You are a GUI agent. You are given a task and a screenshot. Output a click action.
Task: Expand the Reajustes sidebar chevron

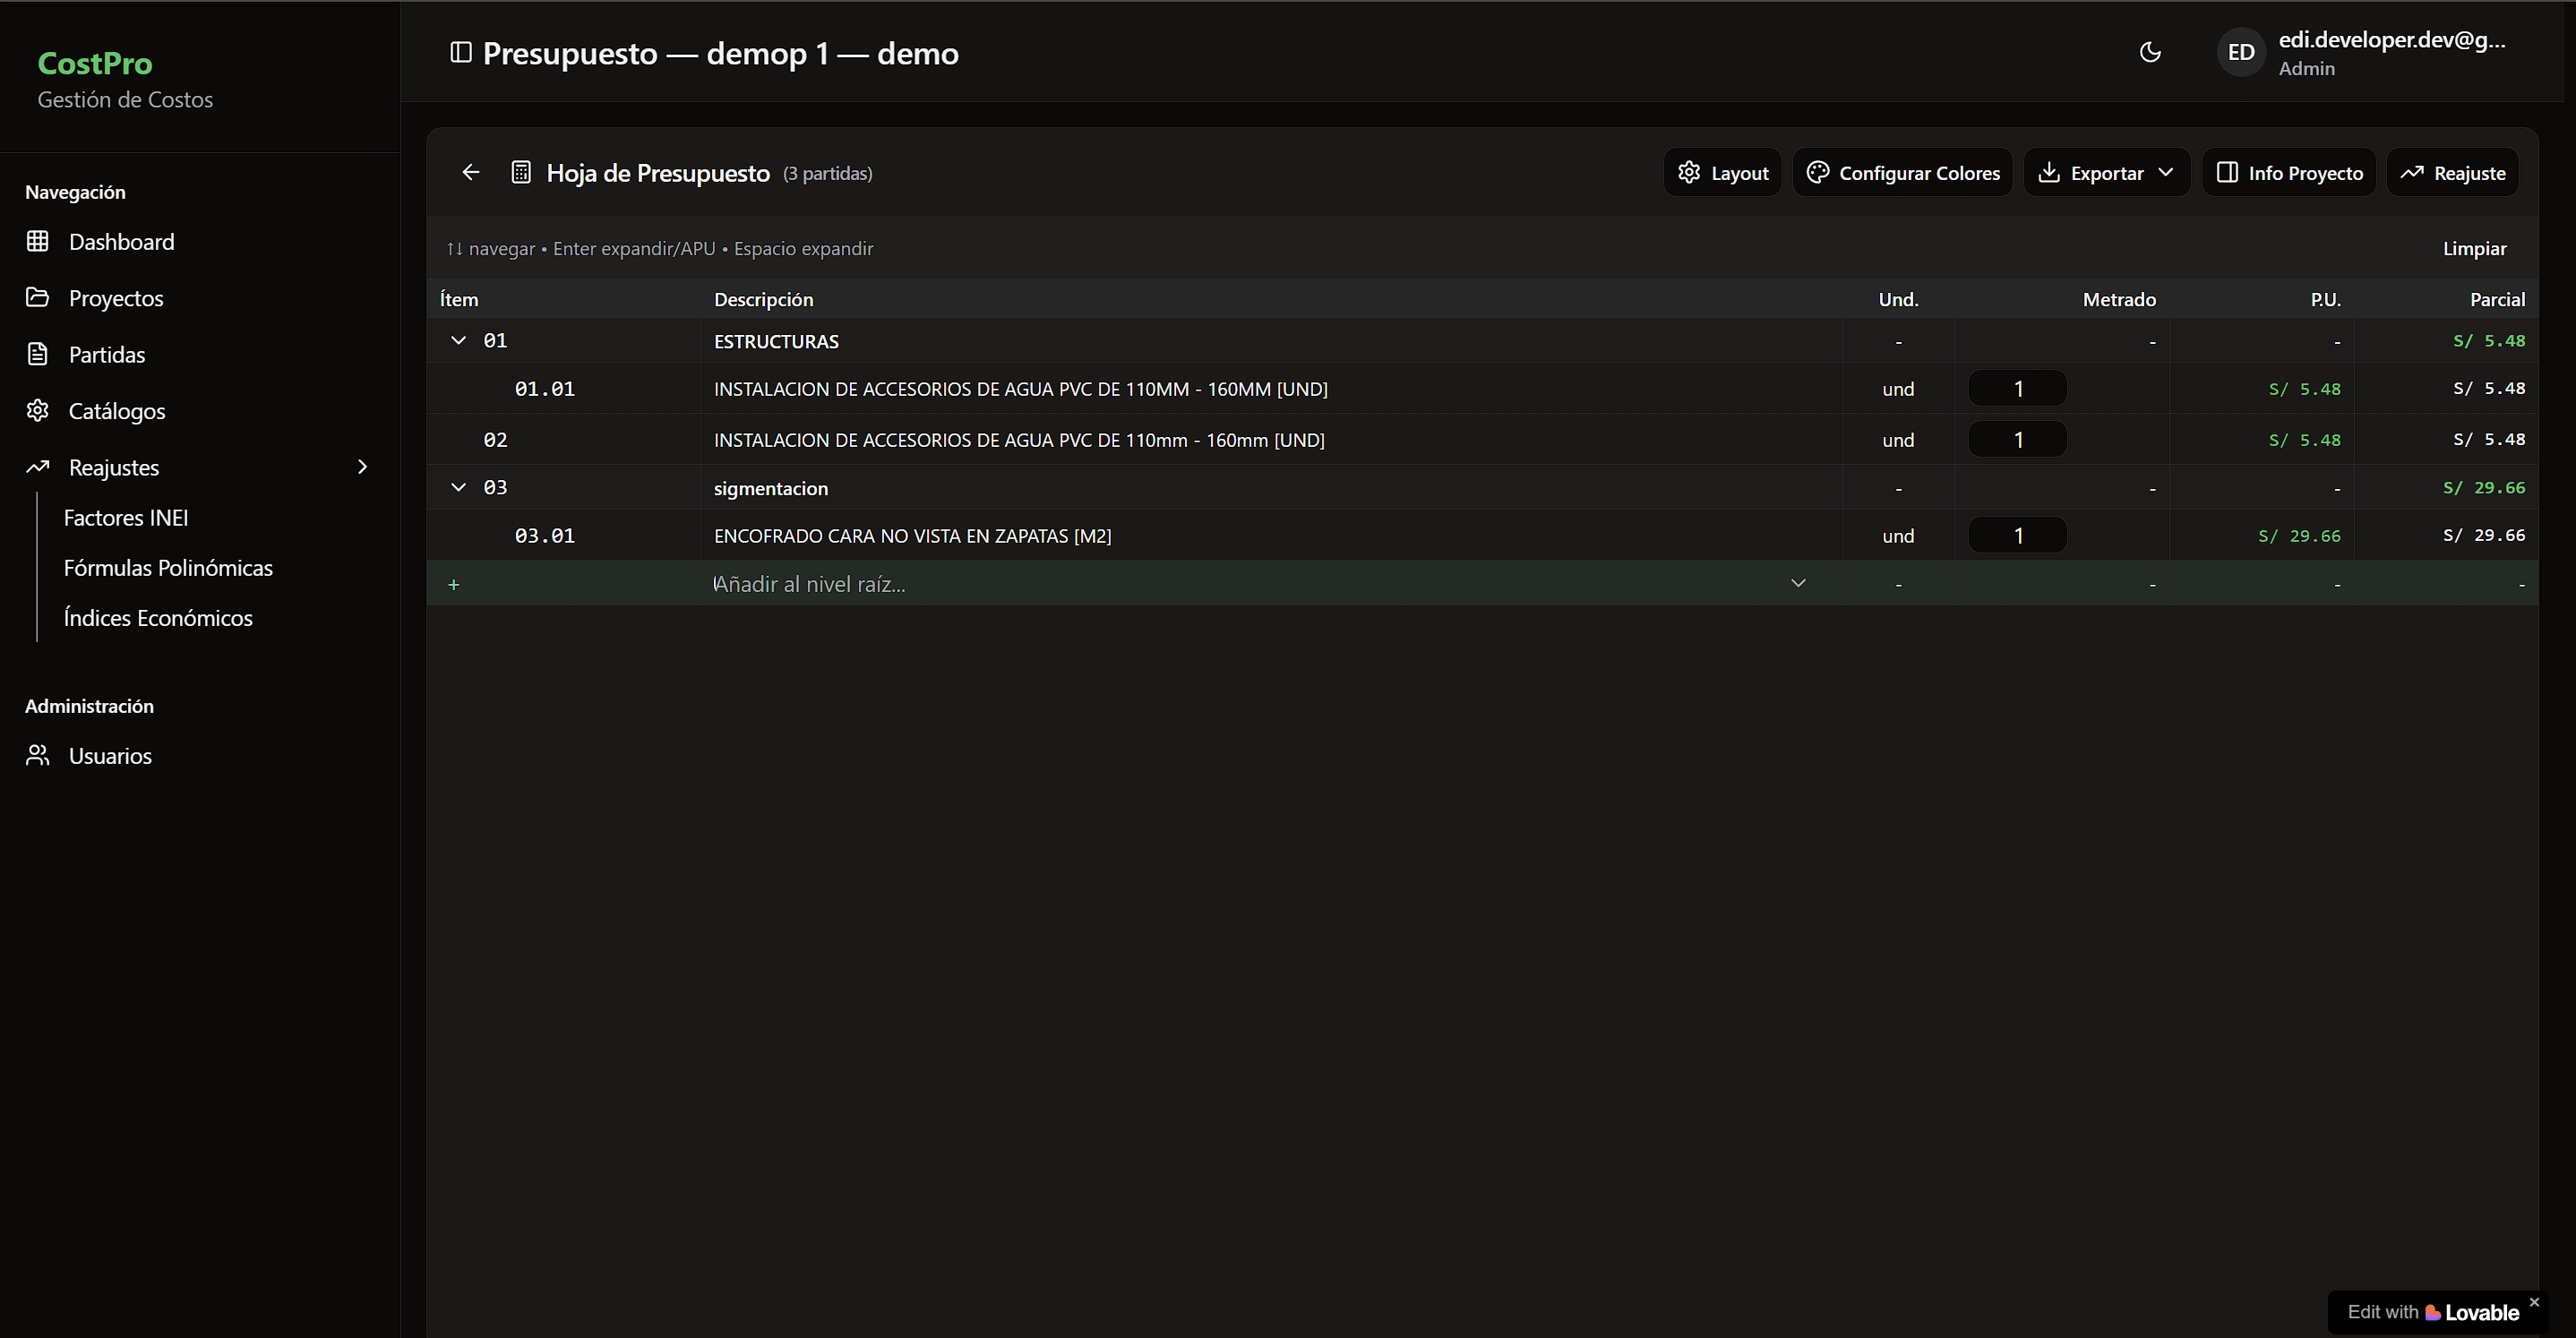pyautogui.click(x=363, y=467)
